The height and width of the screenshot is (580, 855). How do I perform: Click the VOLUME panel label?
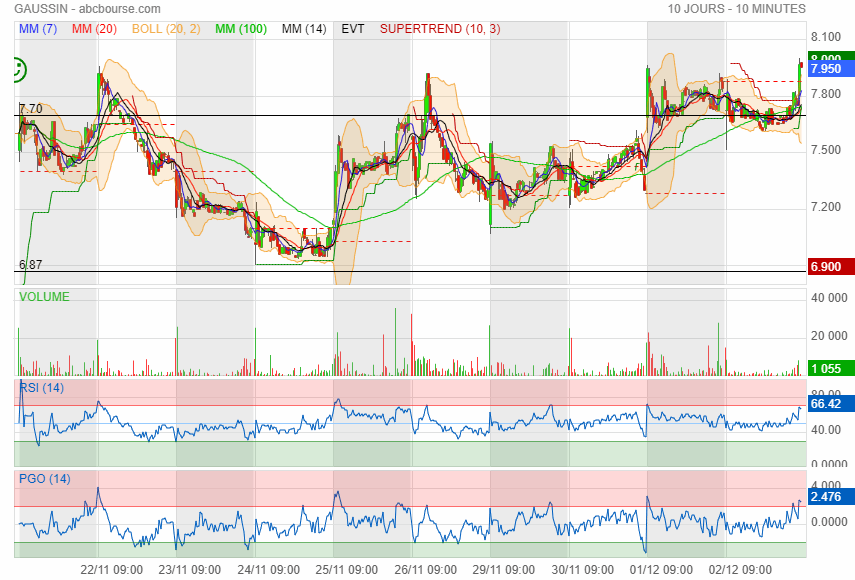pyautogui.click(x=44, y=297)
